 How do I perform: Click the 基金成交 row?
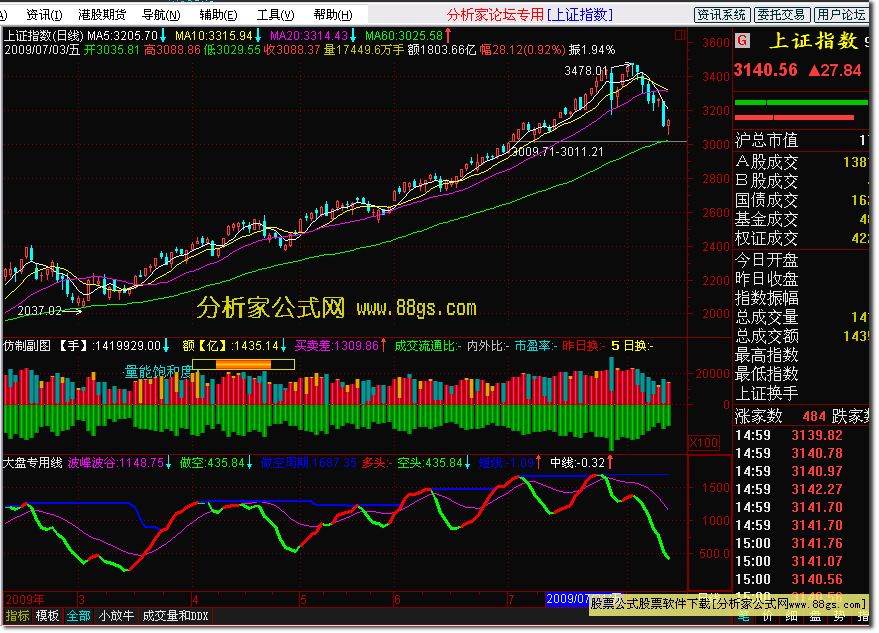(802, 219)
